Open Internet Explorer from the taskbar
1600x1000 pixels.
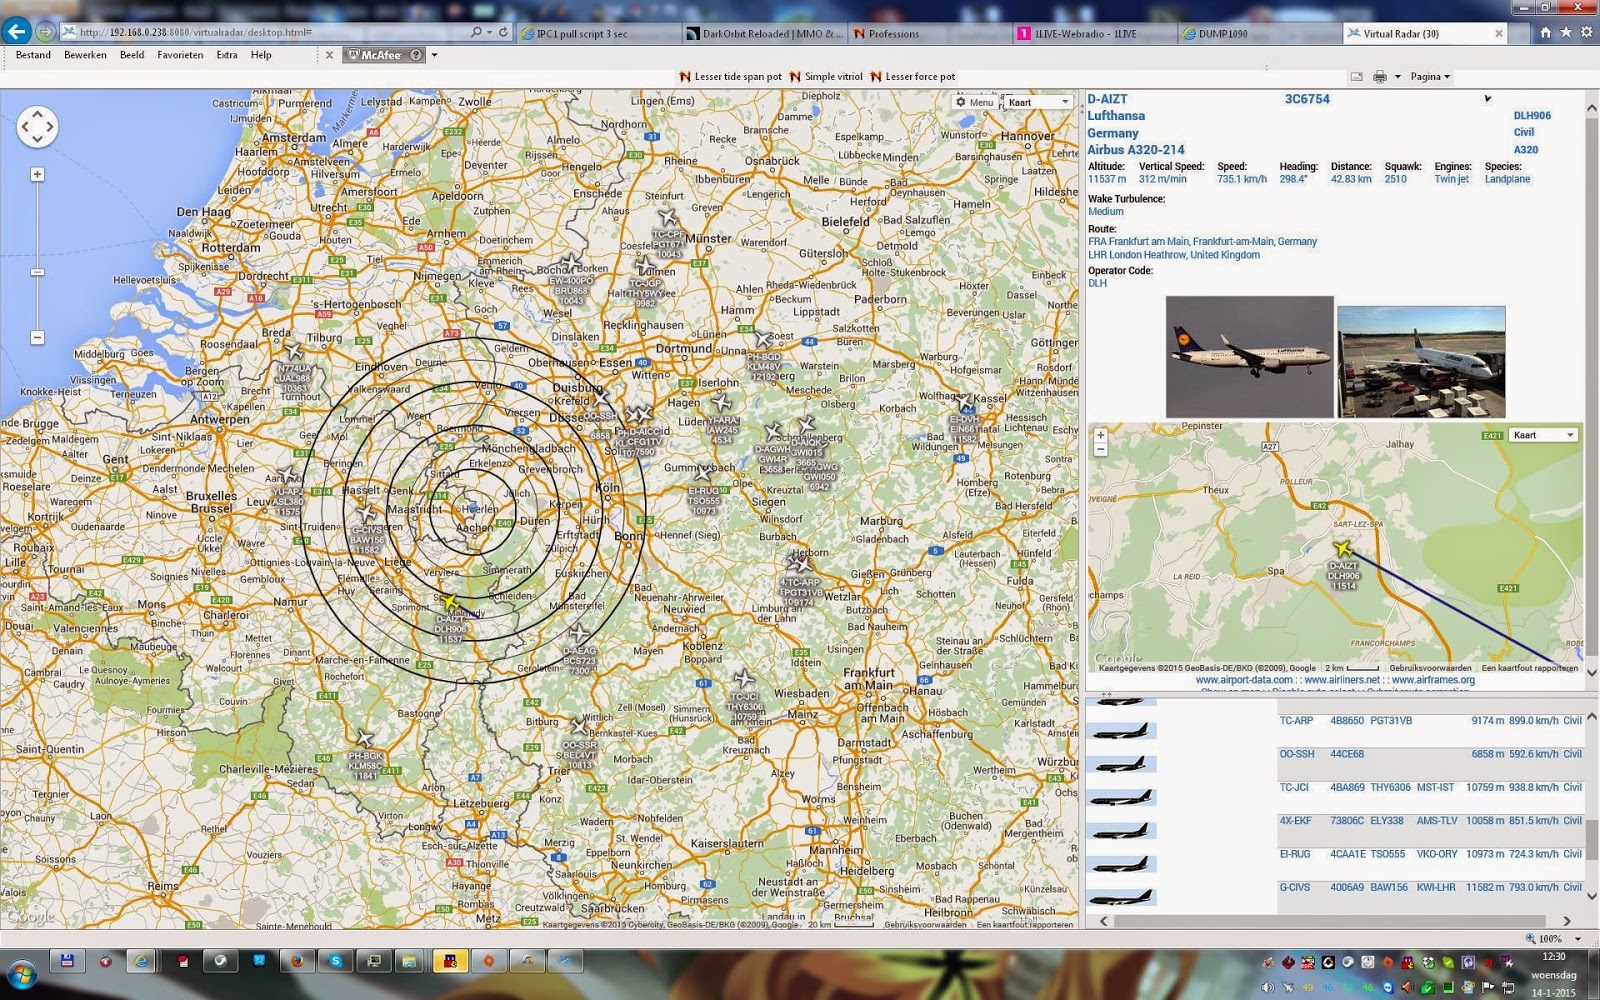(x=142, y=961)
